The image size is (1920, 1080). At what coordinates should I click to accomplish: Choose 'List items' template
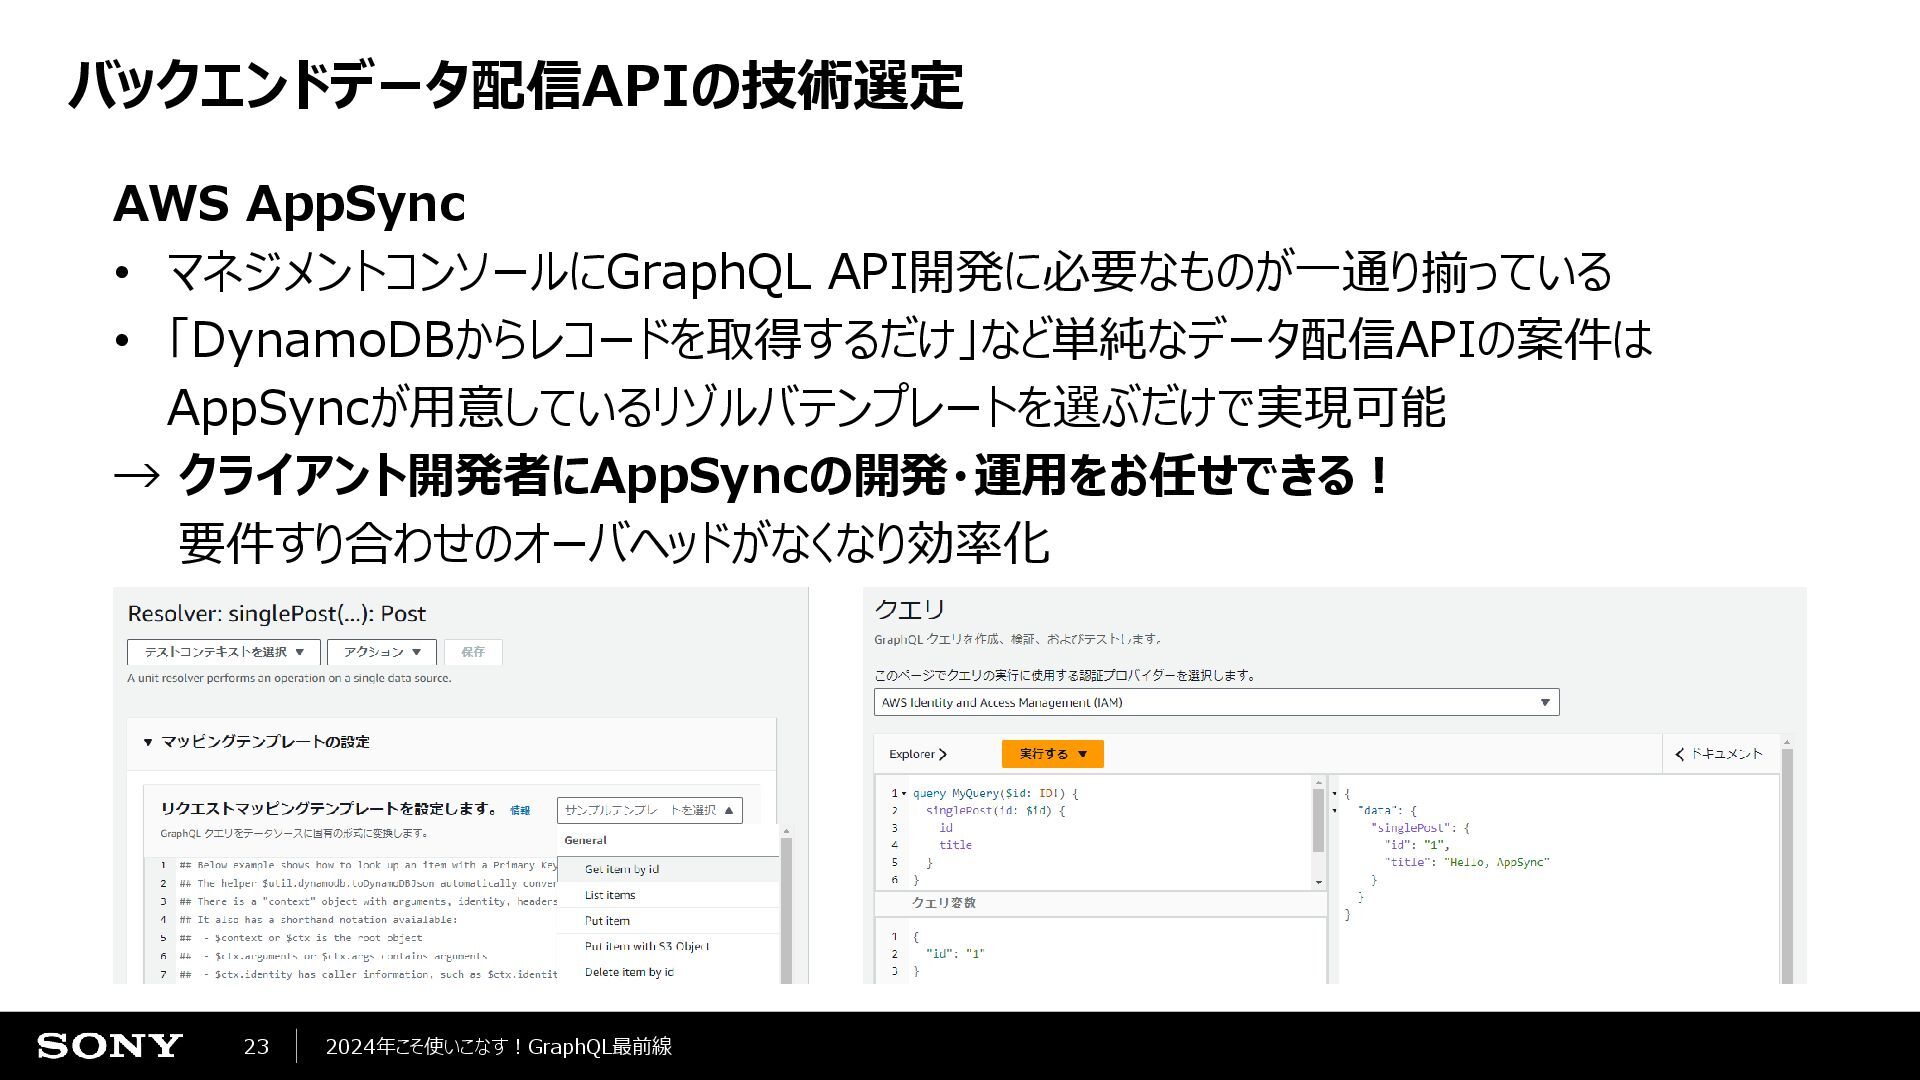[x=667, y=895]
